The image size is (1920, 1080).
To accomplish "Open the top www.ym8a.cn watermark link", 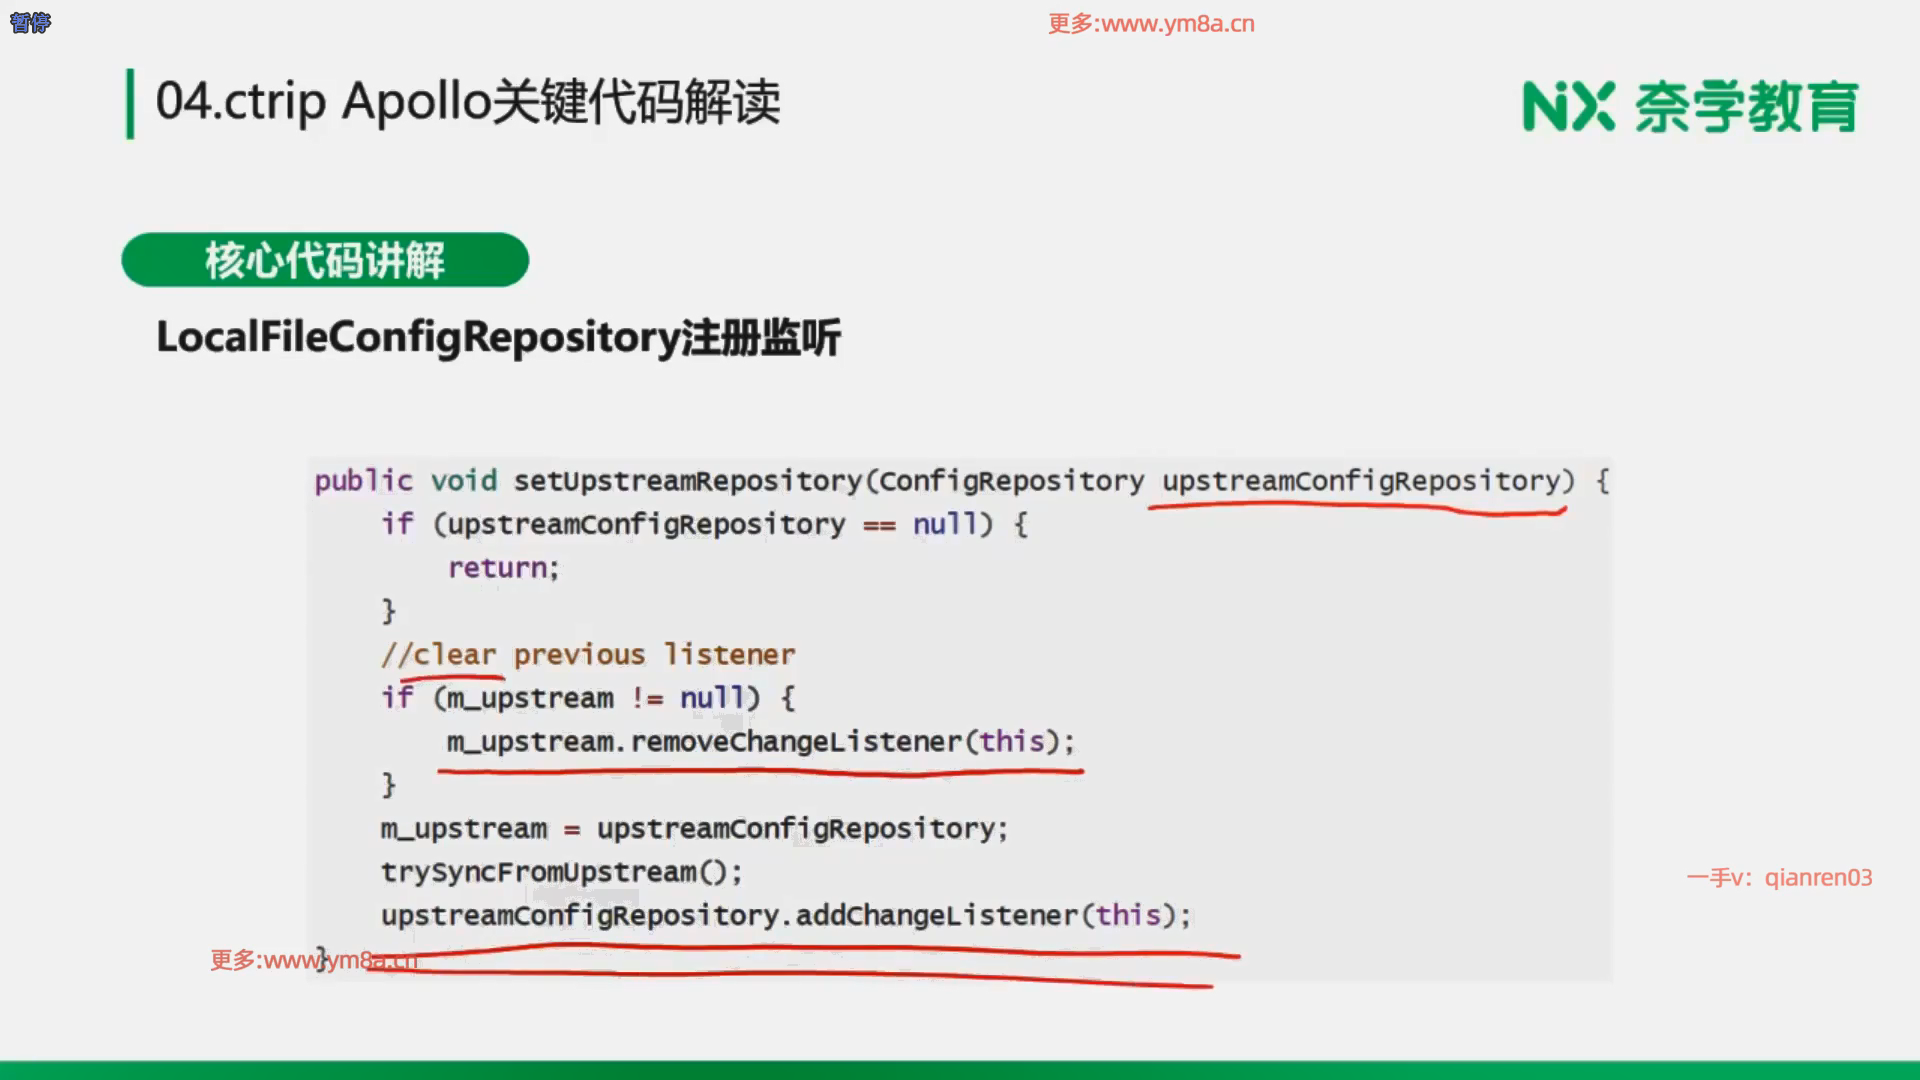I will [x=1151, y=24].
